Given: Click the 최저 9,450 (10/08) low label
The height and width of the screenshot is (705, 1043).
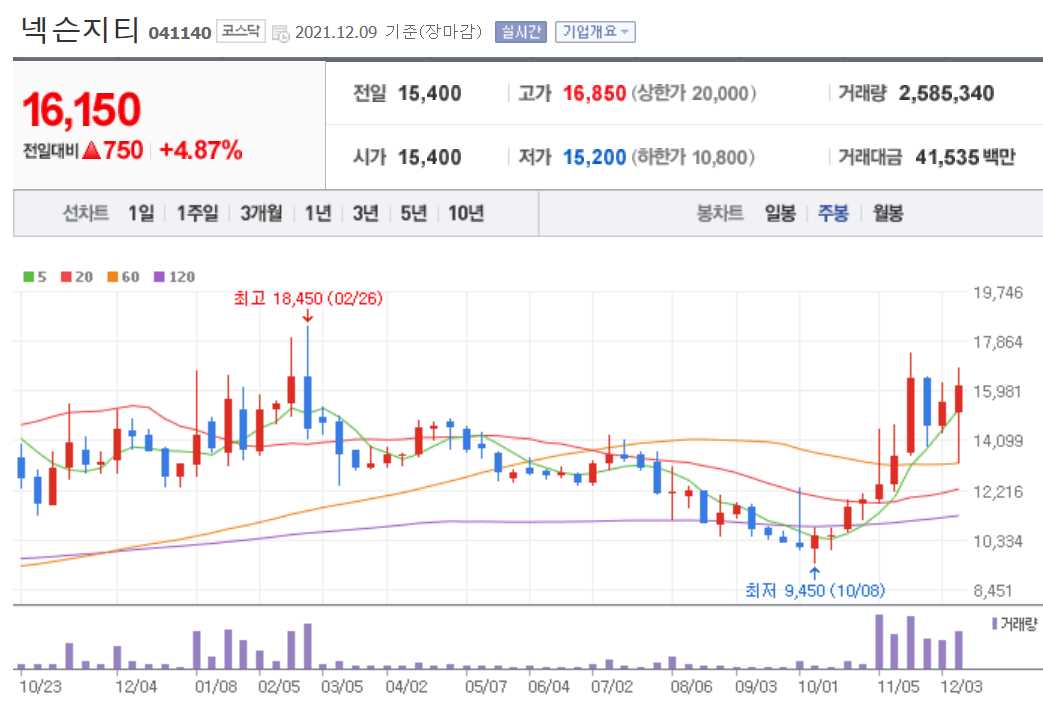Looking at the screenshot, I should pos(815,590).
